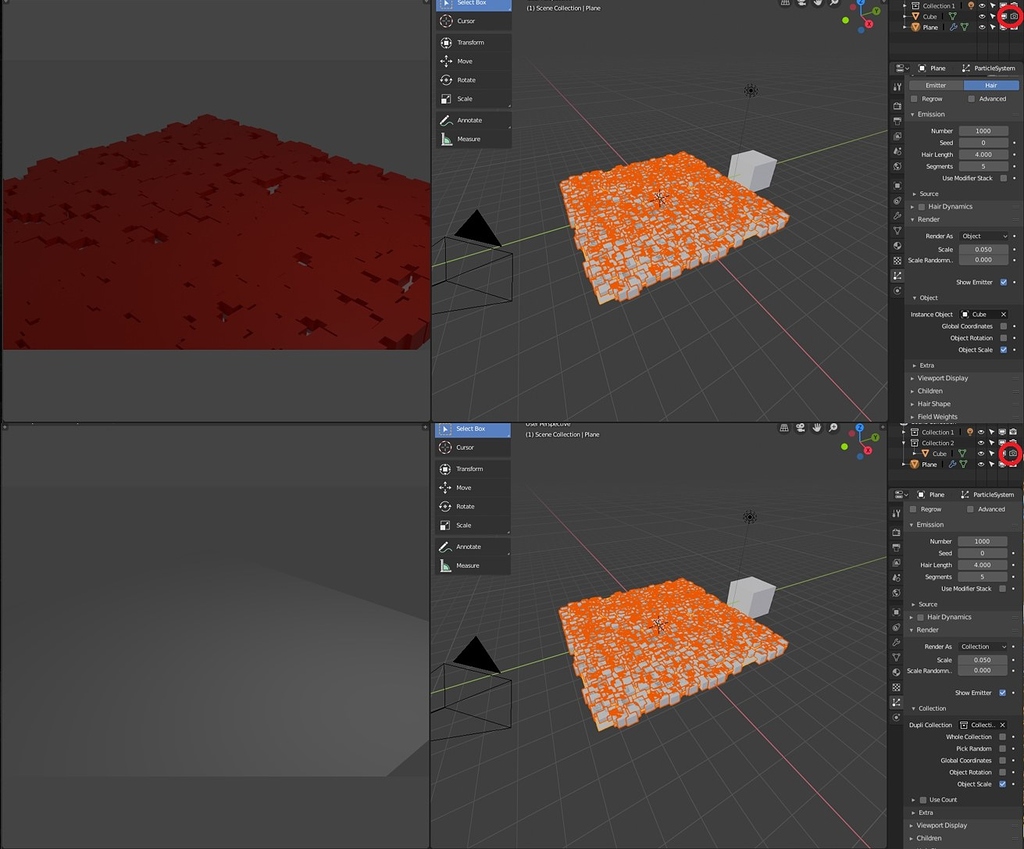Click the Number field showing 1000 particles

983,130
